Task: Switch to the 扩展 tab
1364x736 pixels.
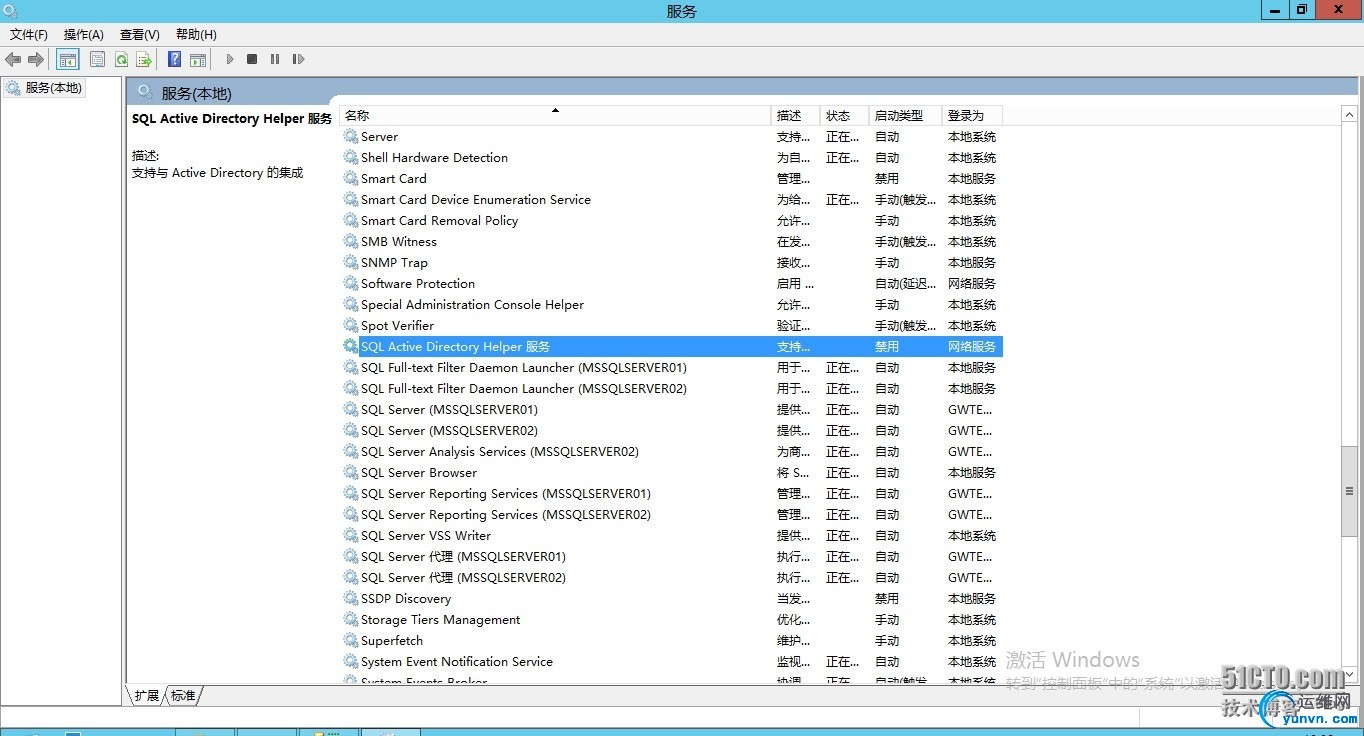Action: [x=147, y=695]
